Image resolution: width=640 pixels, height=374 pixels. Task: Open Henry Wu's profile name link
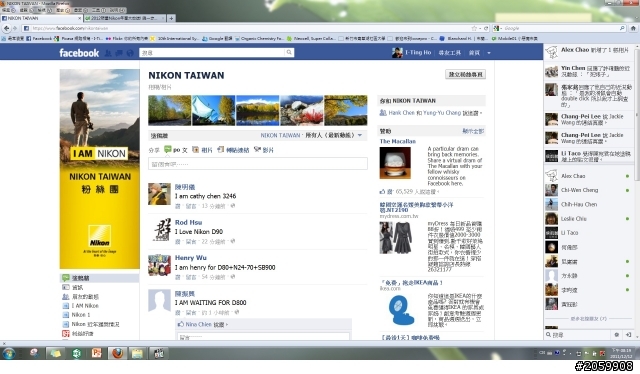191,258
